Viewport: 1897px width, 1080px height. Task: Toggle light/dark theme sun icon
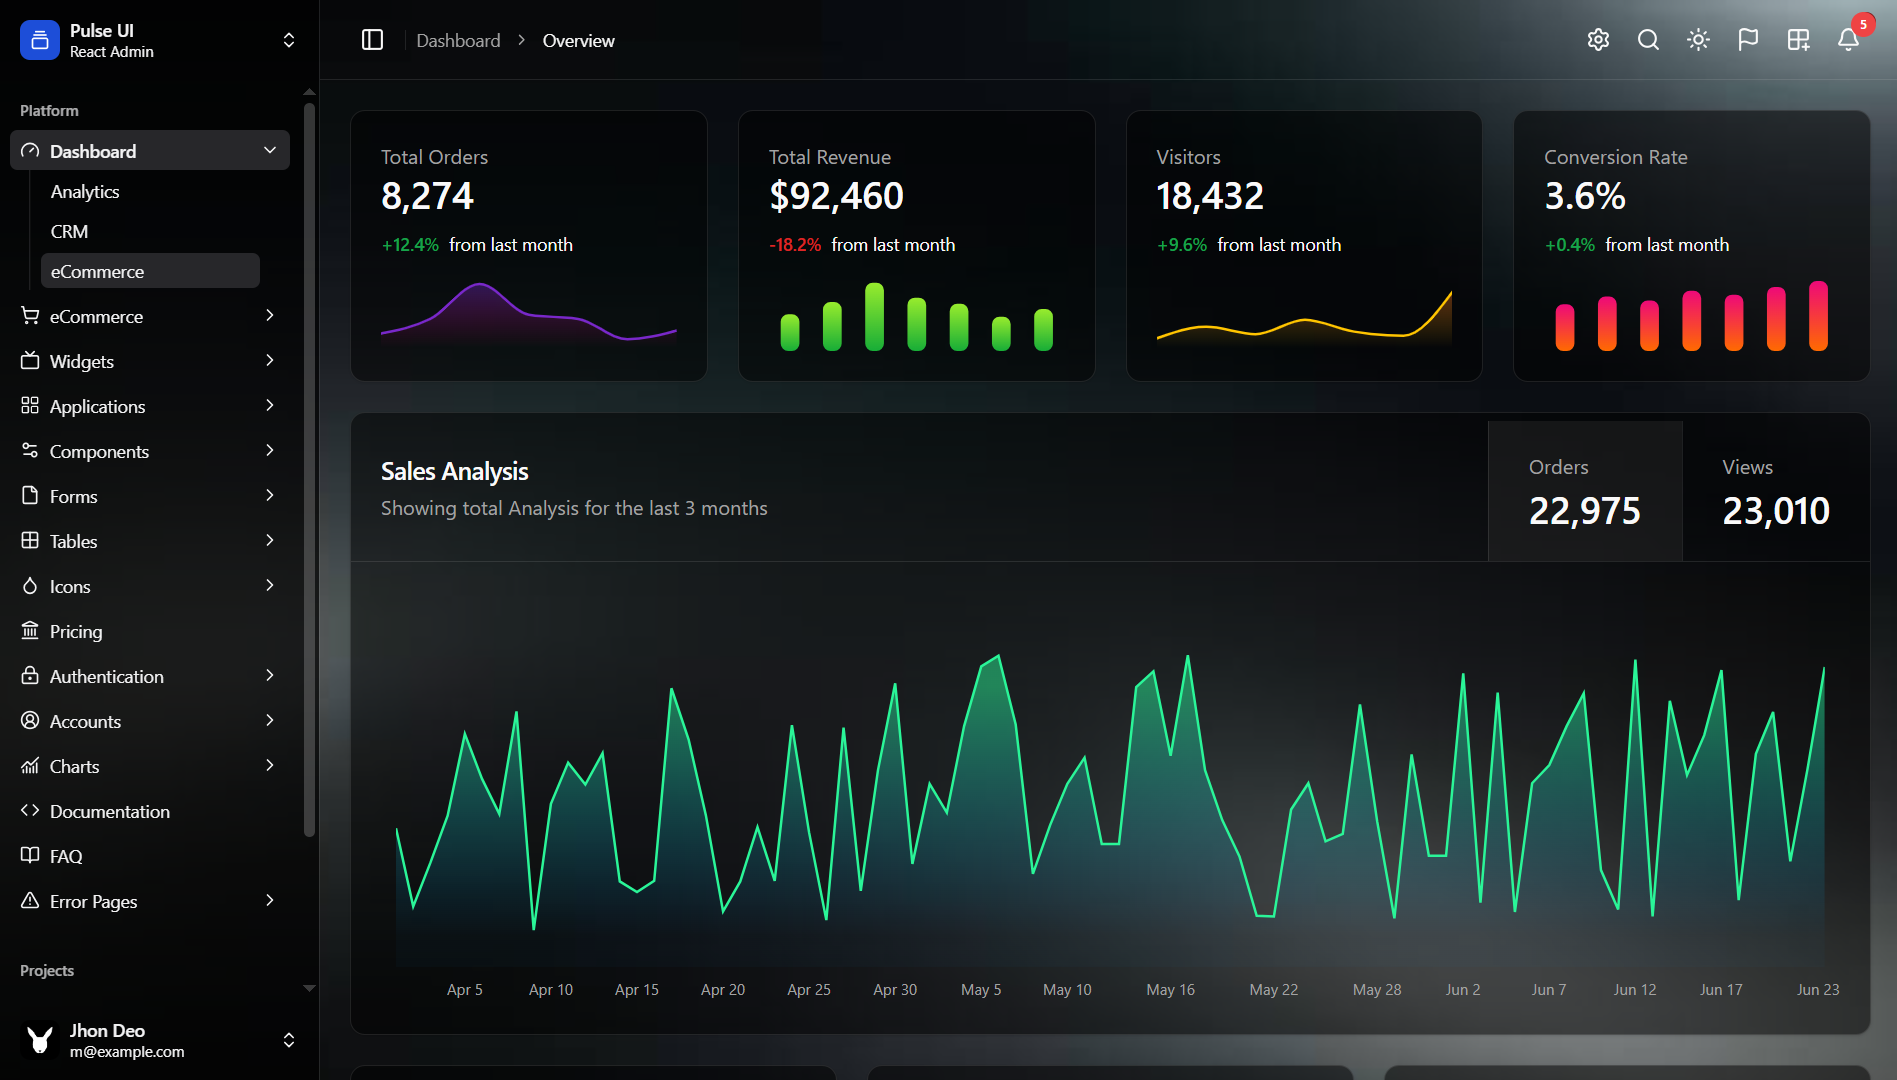pyautogui.click(x=1698, y=40)
